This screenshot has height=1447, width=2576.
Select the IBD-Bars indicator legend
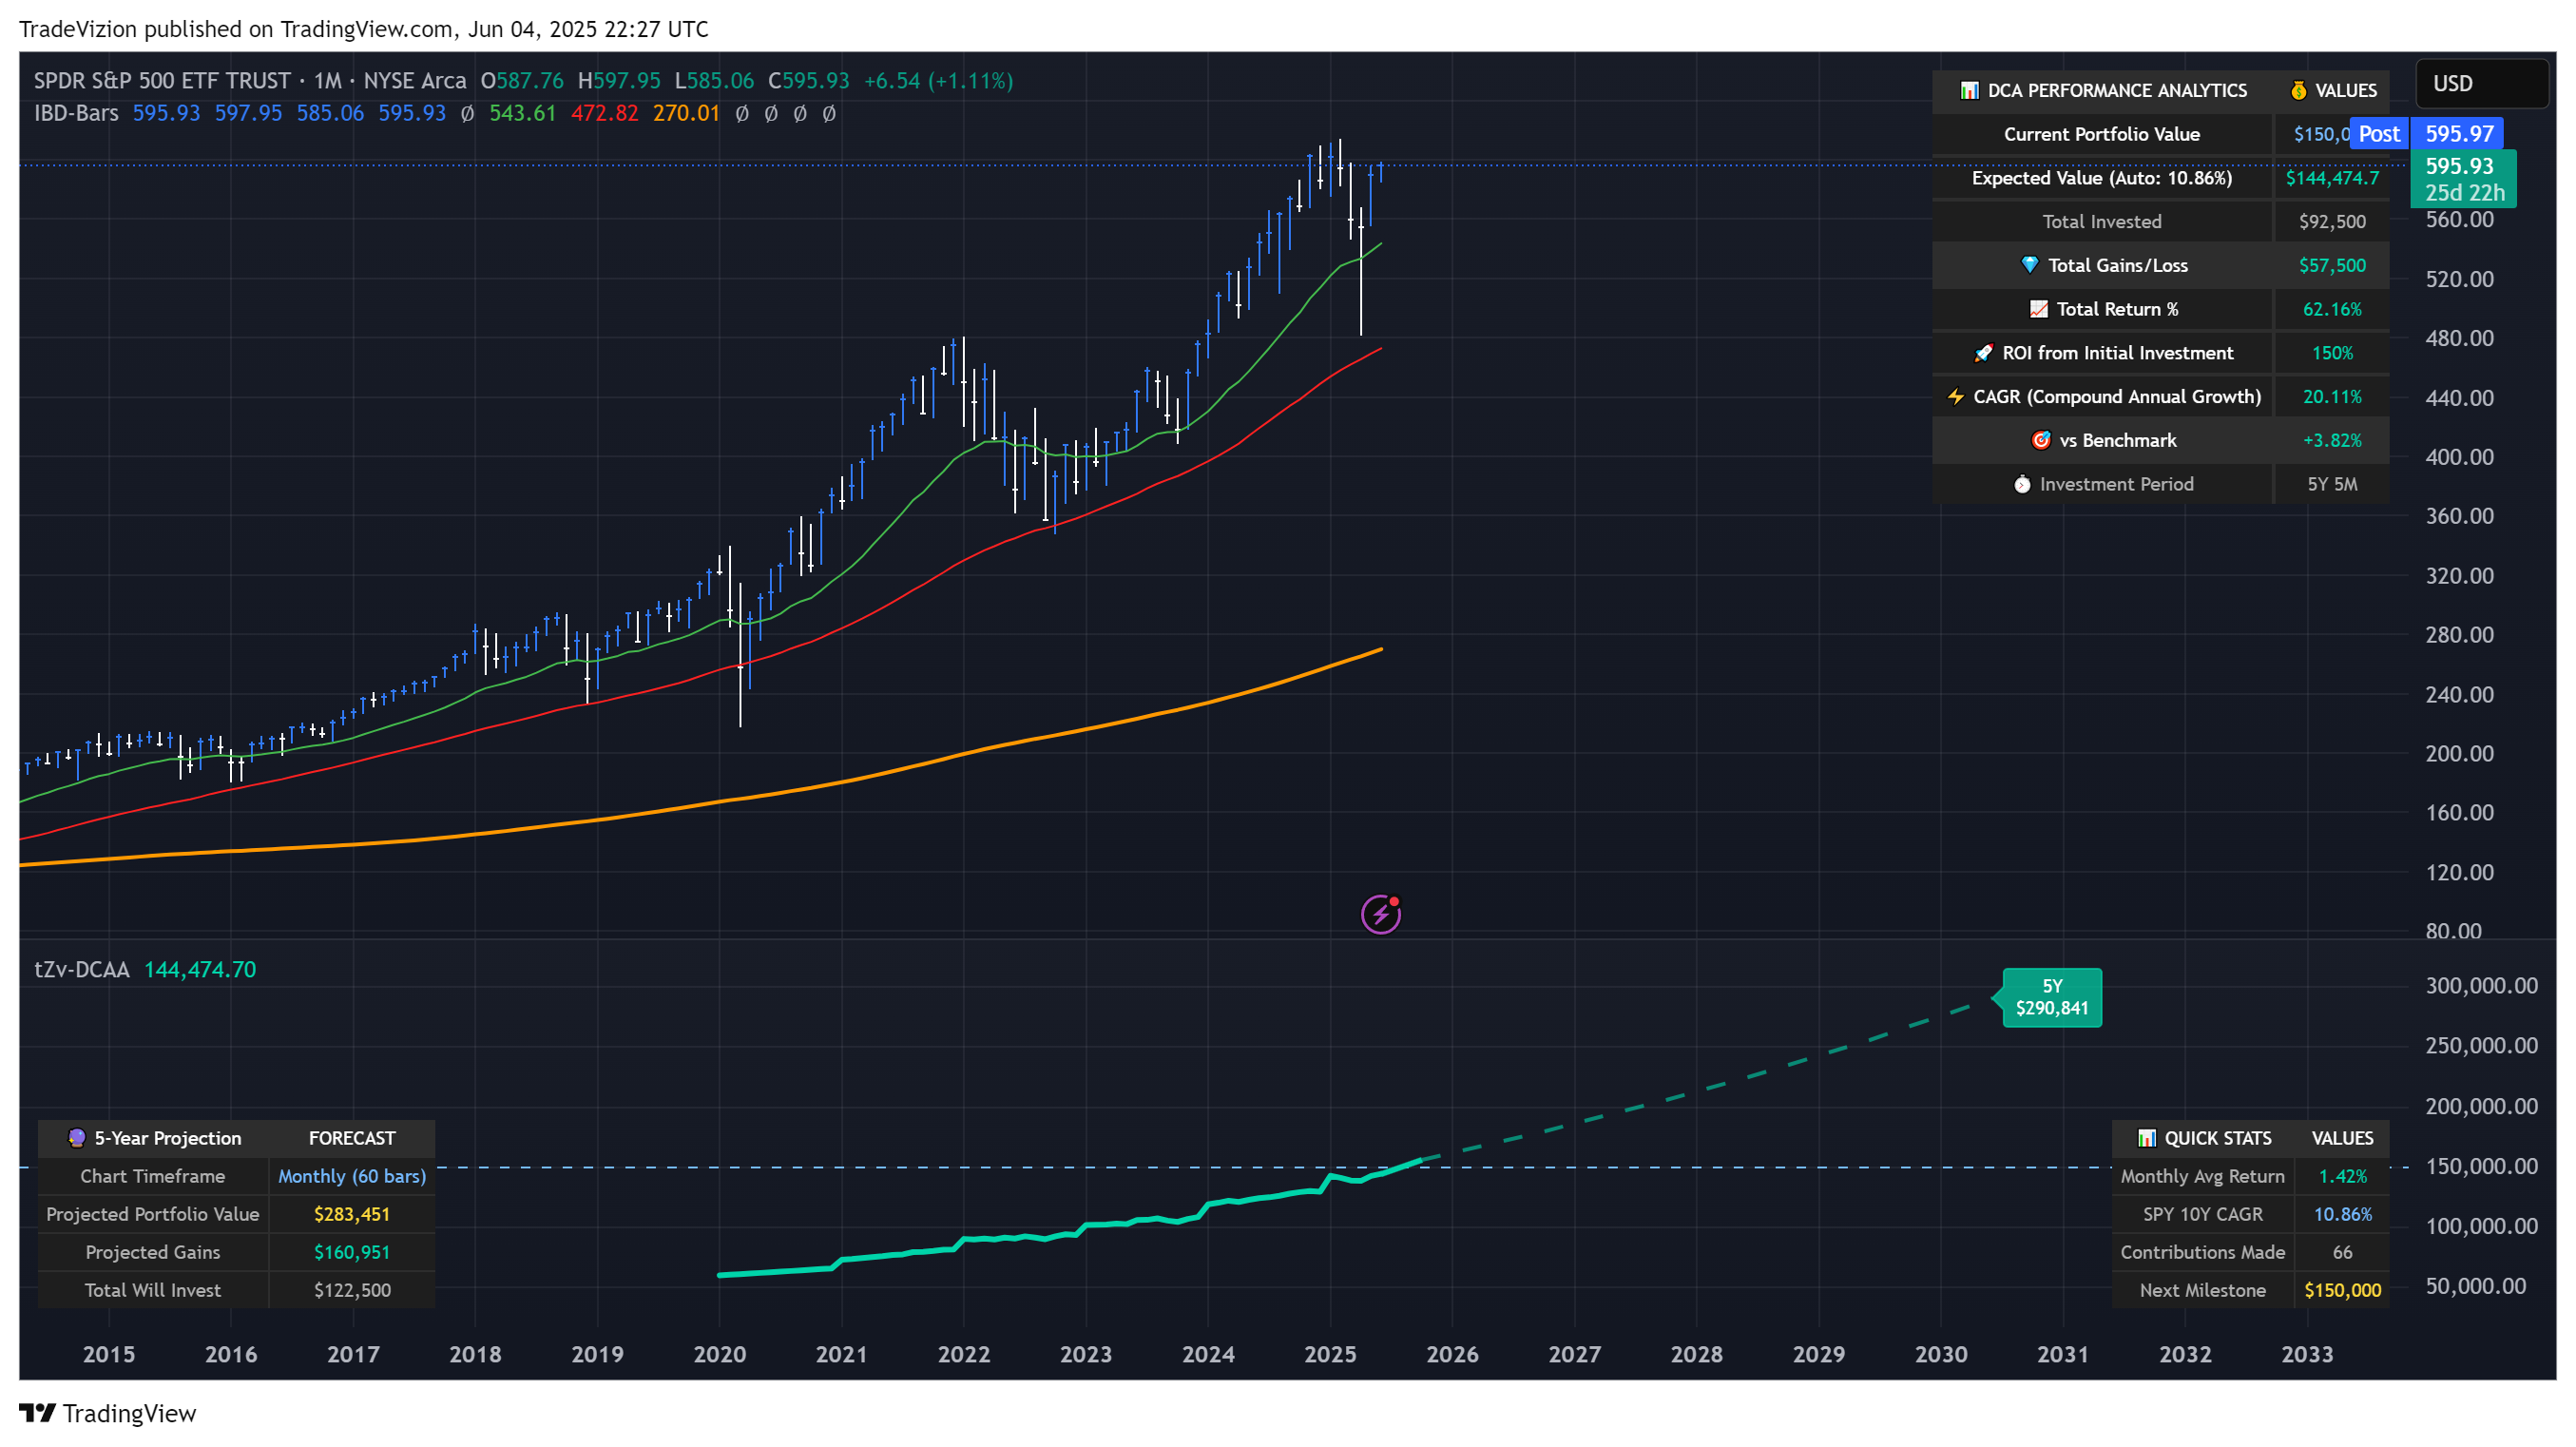click(76, 113)
